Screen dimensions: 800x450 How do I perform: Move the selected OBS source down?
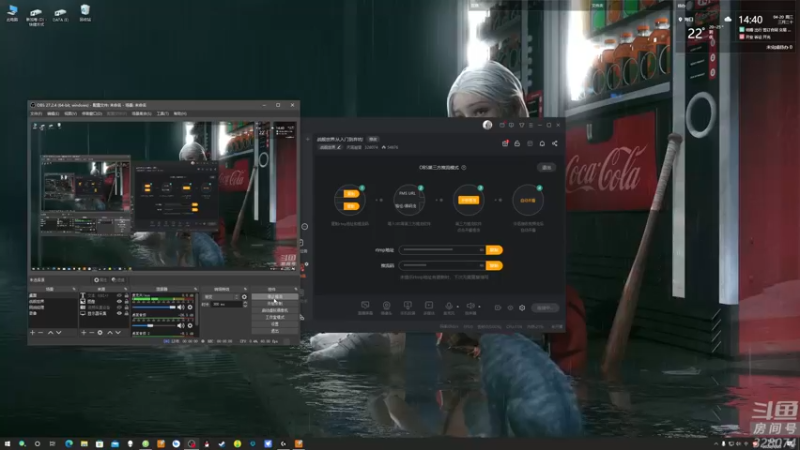118,333
